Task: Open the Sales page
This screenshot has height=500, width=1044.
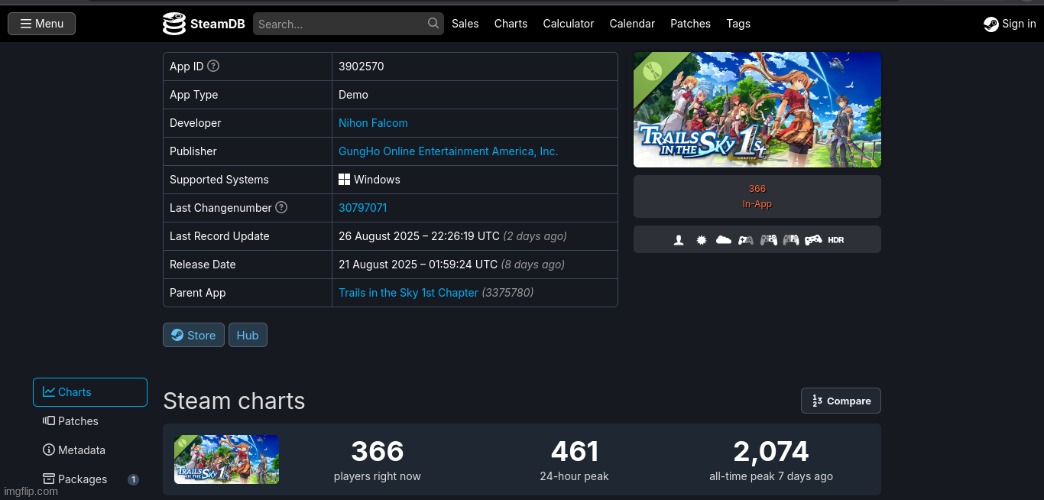Action: (x=465, y=23)
